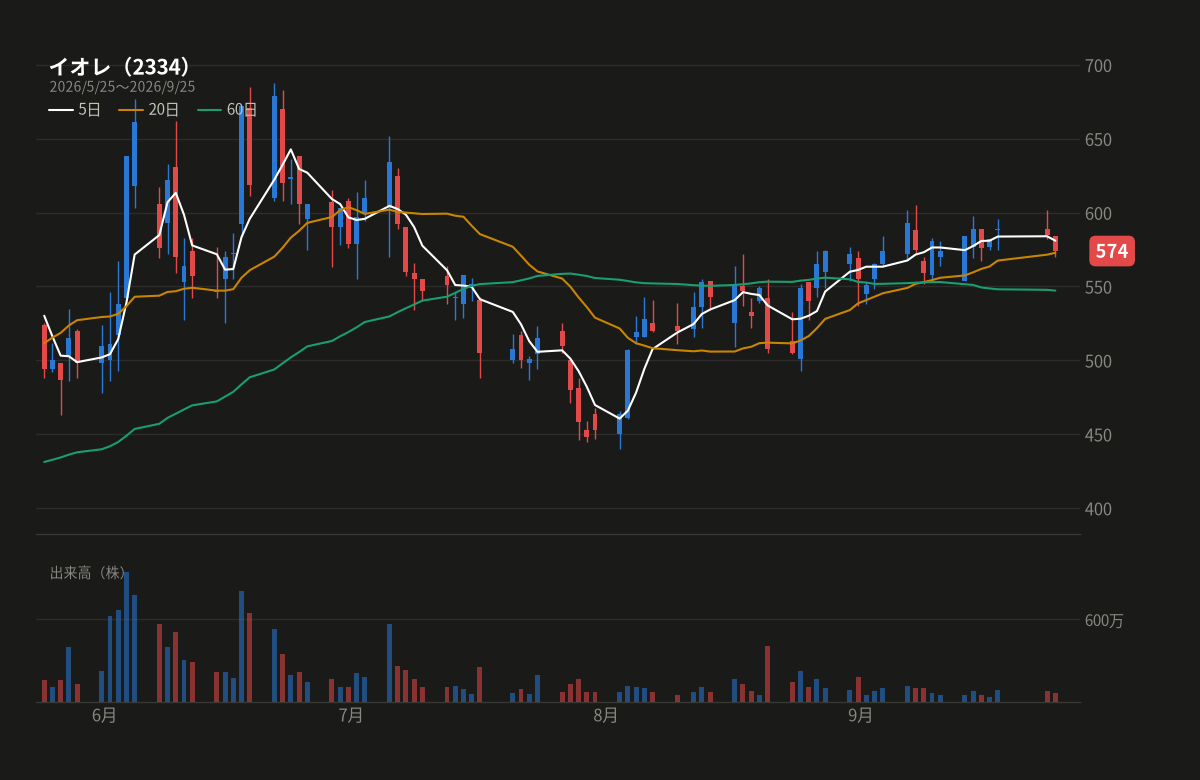Click the 700 price axis label
Screen dimensions: 1200x780
click(1098, 66)
